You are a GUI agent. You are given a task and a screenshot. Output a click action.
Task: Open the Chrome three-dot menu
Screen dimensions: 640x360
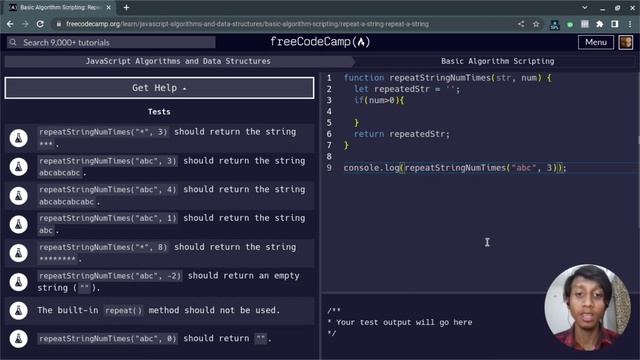[x=630, y=24]
